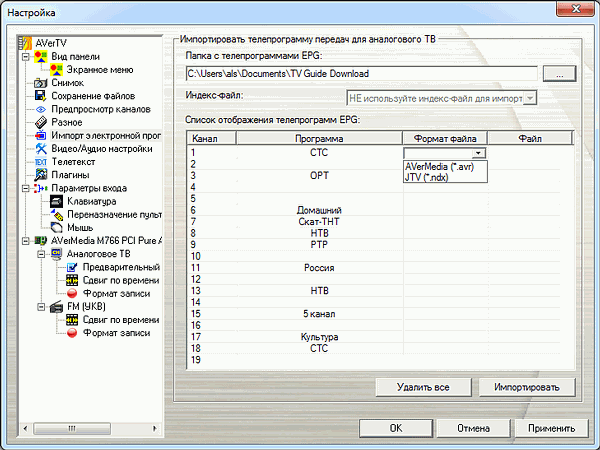Click the Экранное меню icon

[x=56, y=70]
